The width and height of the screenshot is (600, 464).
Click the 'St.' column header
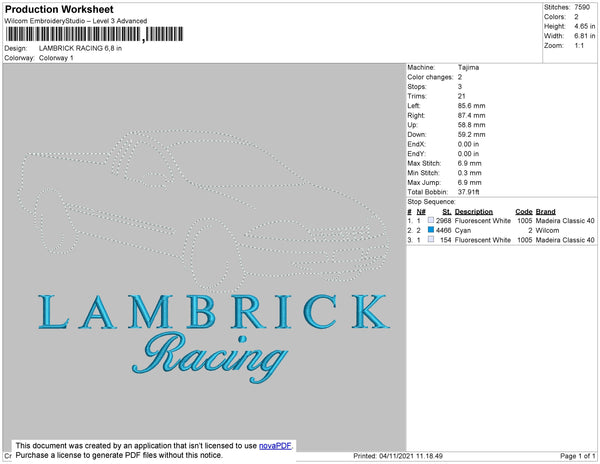pyautogui.click(x=447, y=212)
